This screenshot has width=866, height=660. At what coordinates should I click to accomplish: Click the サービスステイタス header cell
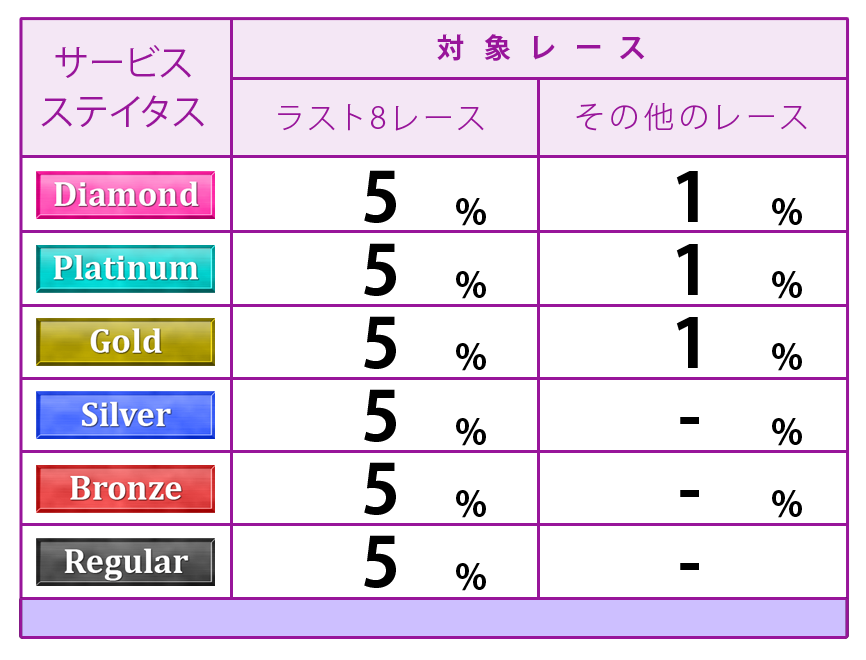pyautogui.click(x=126, y=87)
